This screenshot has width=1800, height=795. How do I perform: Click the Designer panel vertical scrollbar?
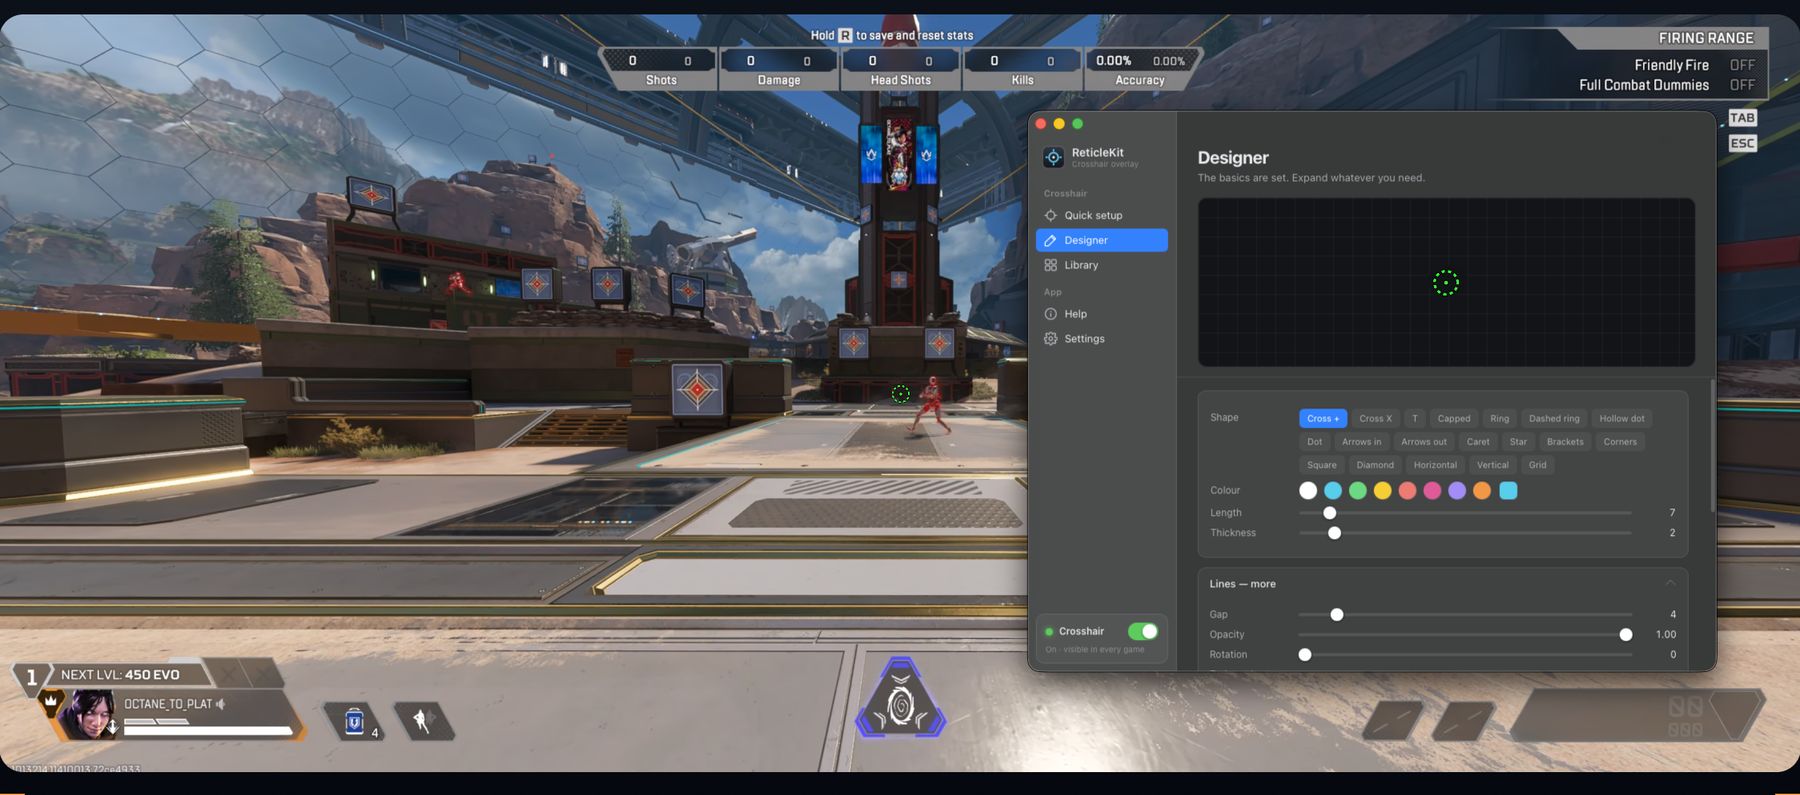[1711, 446]
